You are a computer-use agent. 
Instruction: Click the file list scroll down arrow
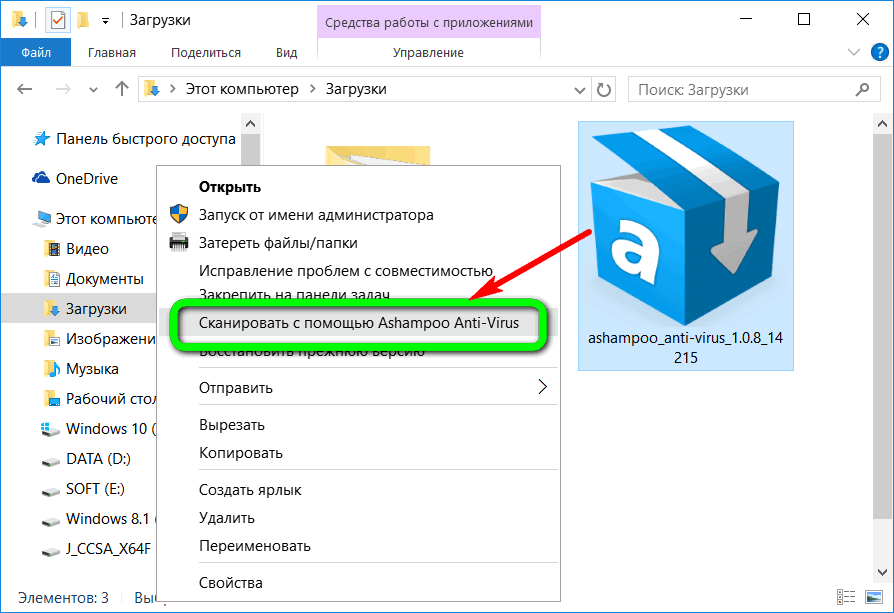[883, 571]
